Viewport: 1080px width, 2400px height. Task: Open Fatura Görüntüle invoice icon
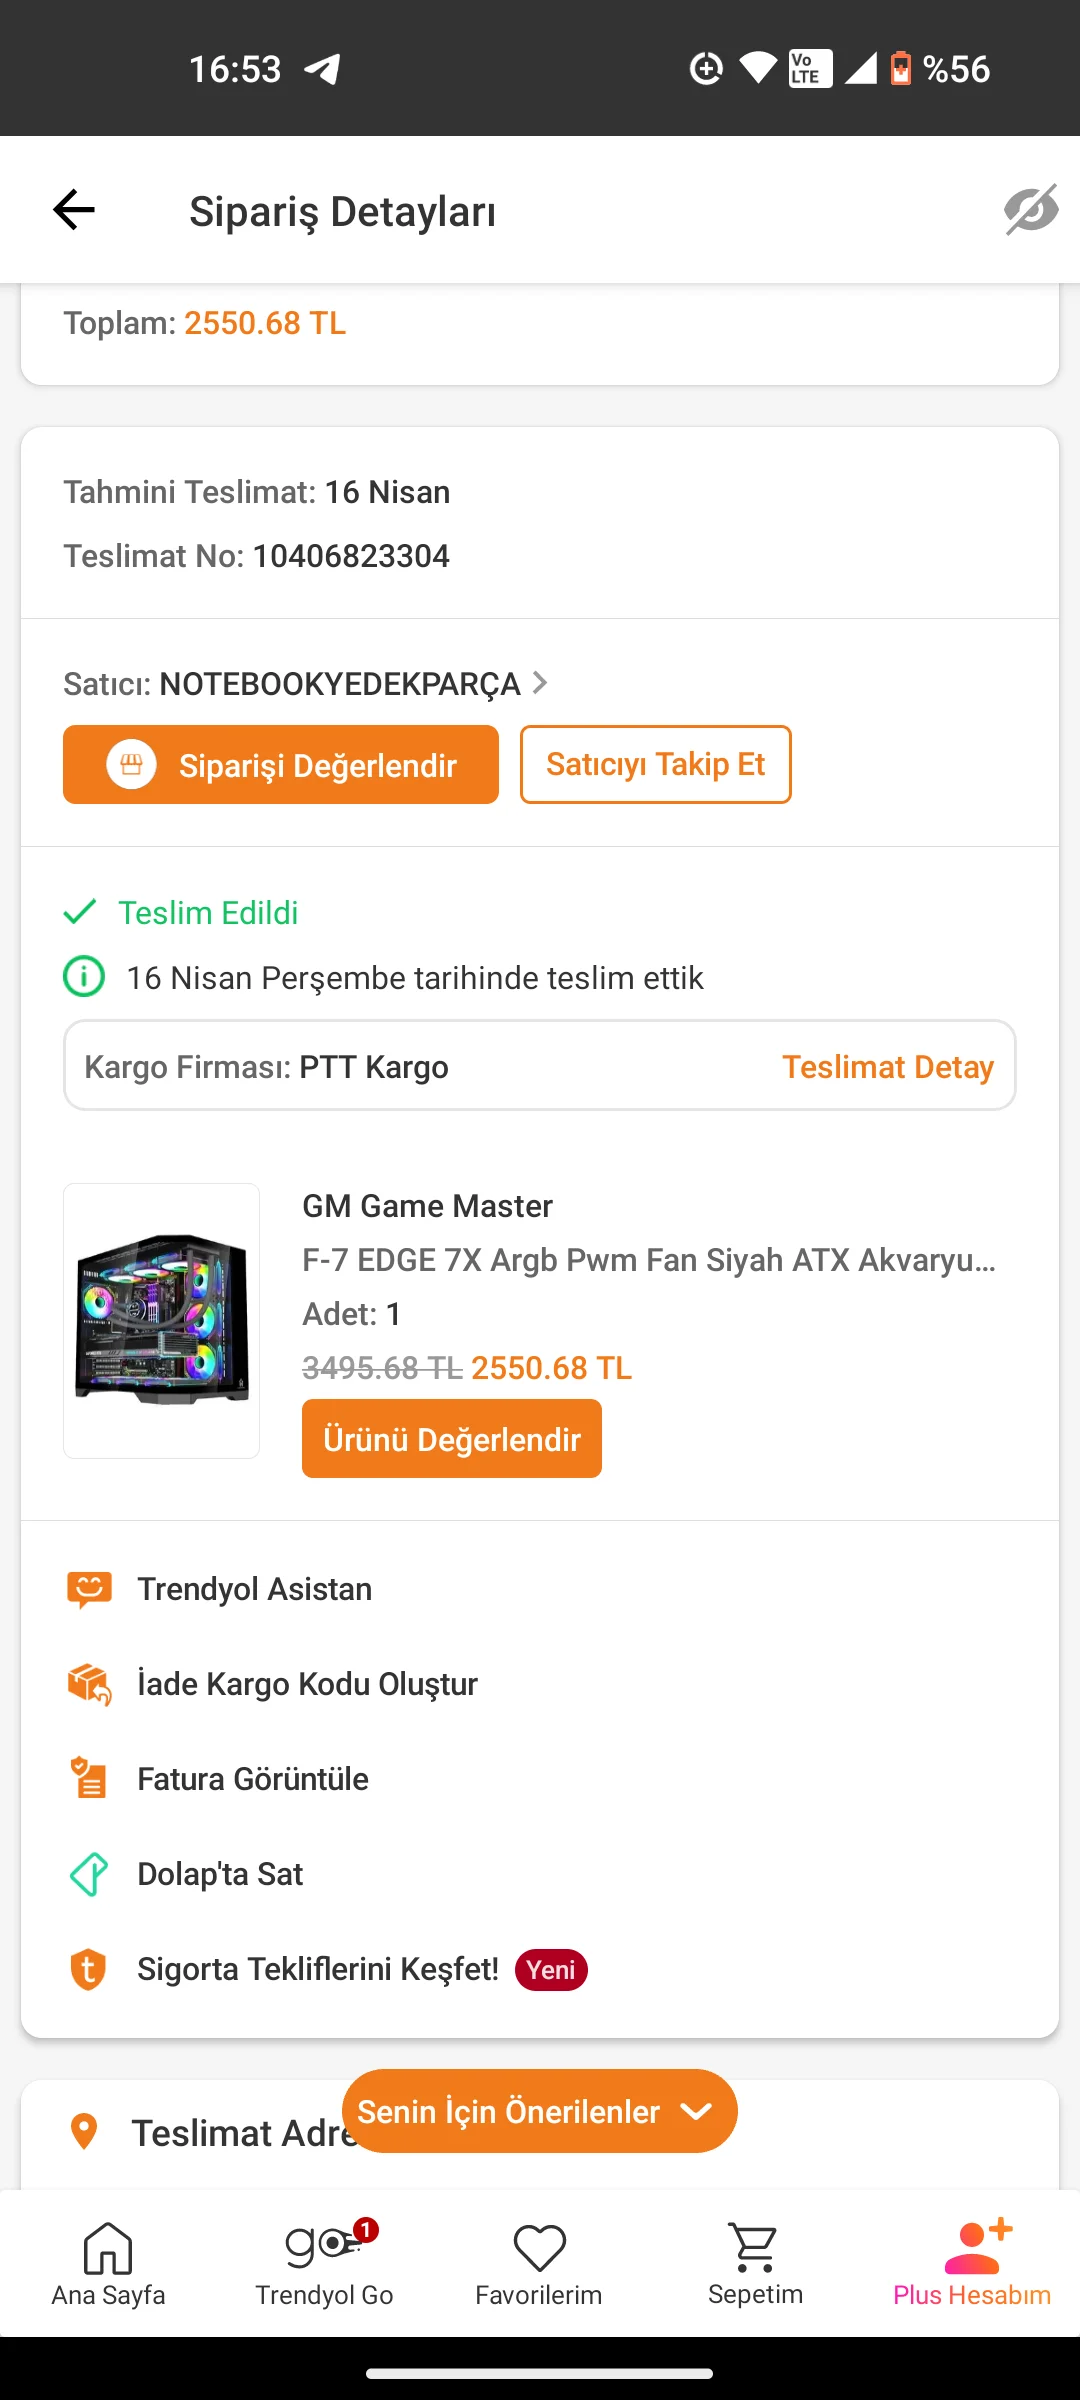(89, 1779)
